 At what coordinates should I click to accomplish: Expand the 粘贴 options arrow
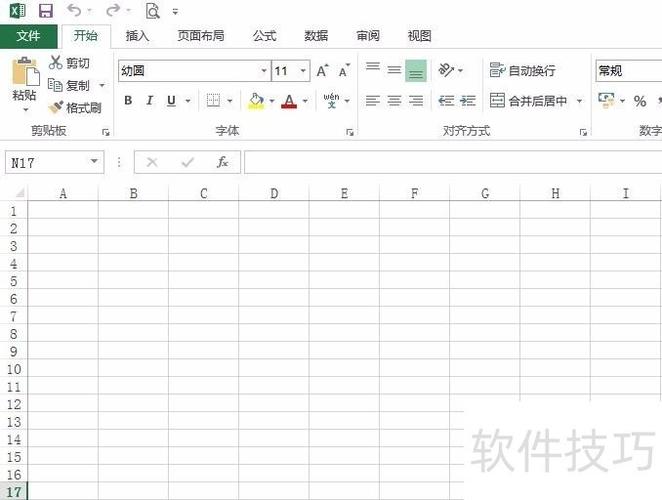[25, 110]
